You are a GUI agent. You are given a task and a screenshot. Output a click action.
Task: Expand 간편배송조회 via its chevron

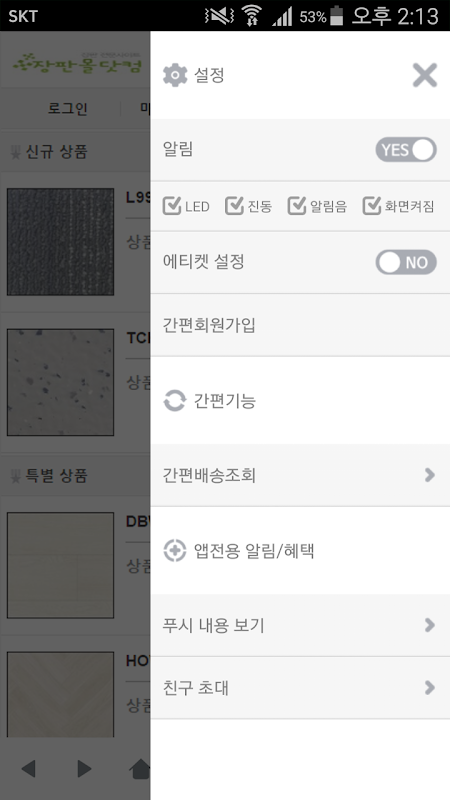pyautogui.click(x=430, y=475)
